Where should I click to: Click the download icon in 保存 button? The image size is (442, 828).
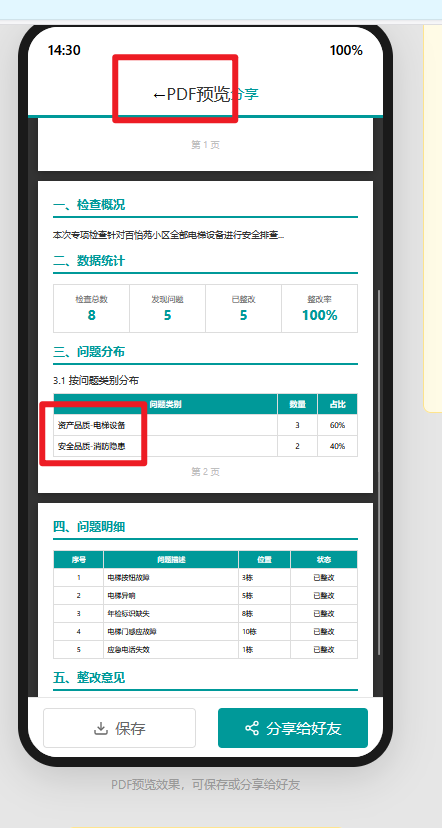click(x=100, y=729)
